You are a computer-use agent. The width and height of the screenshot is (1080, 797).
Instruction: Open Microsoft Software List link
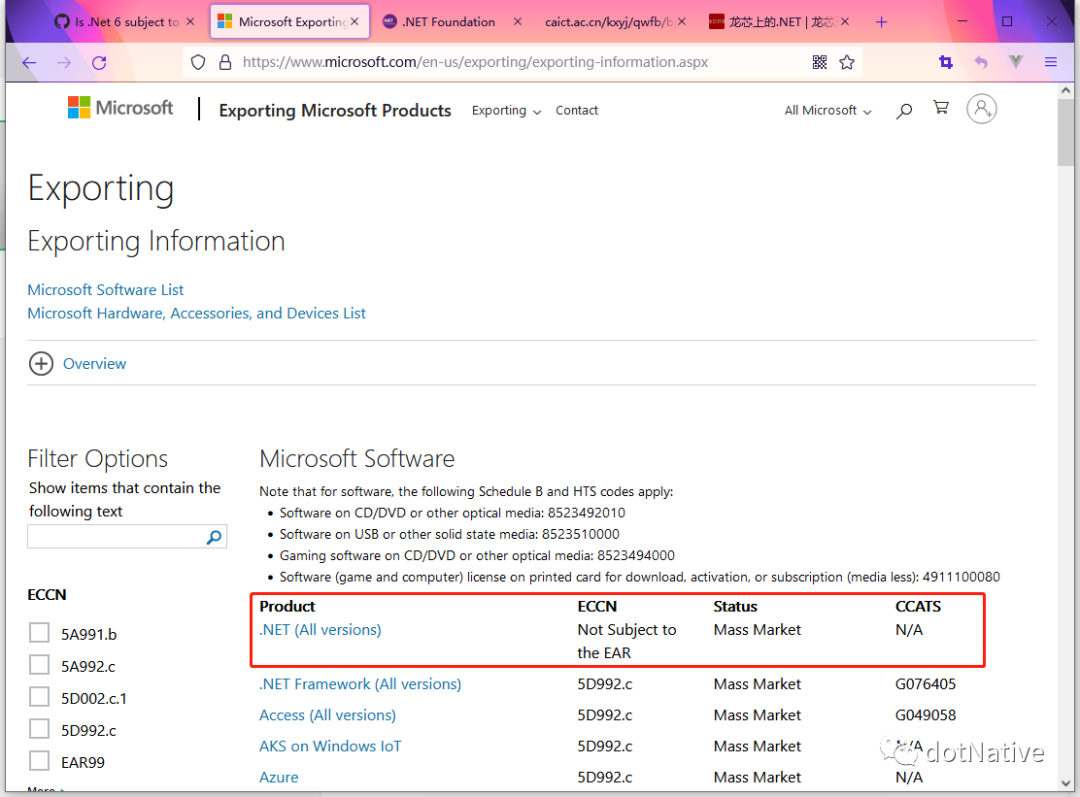pyautogui.click(x=105, y=290)
